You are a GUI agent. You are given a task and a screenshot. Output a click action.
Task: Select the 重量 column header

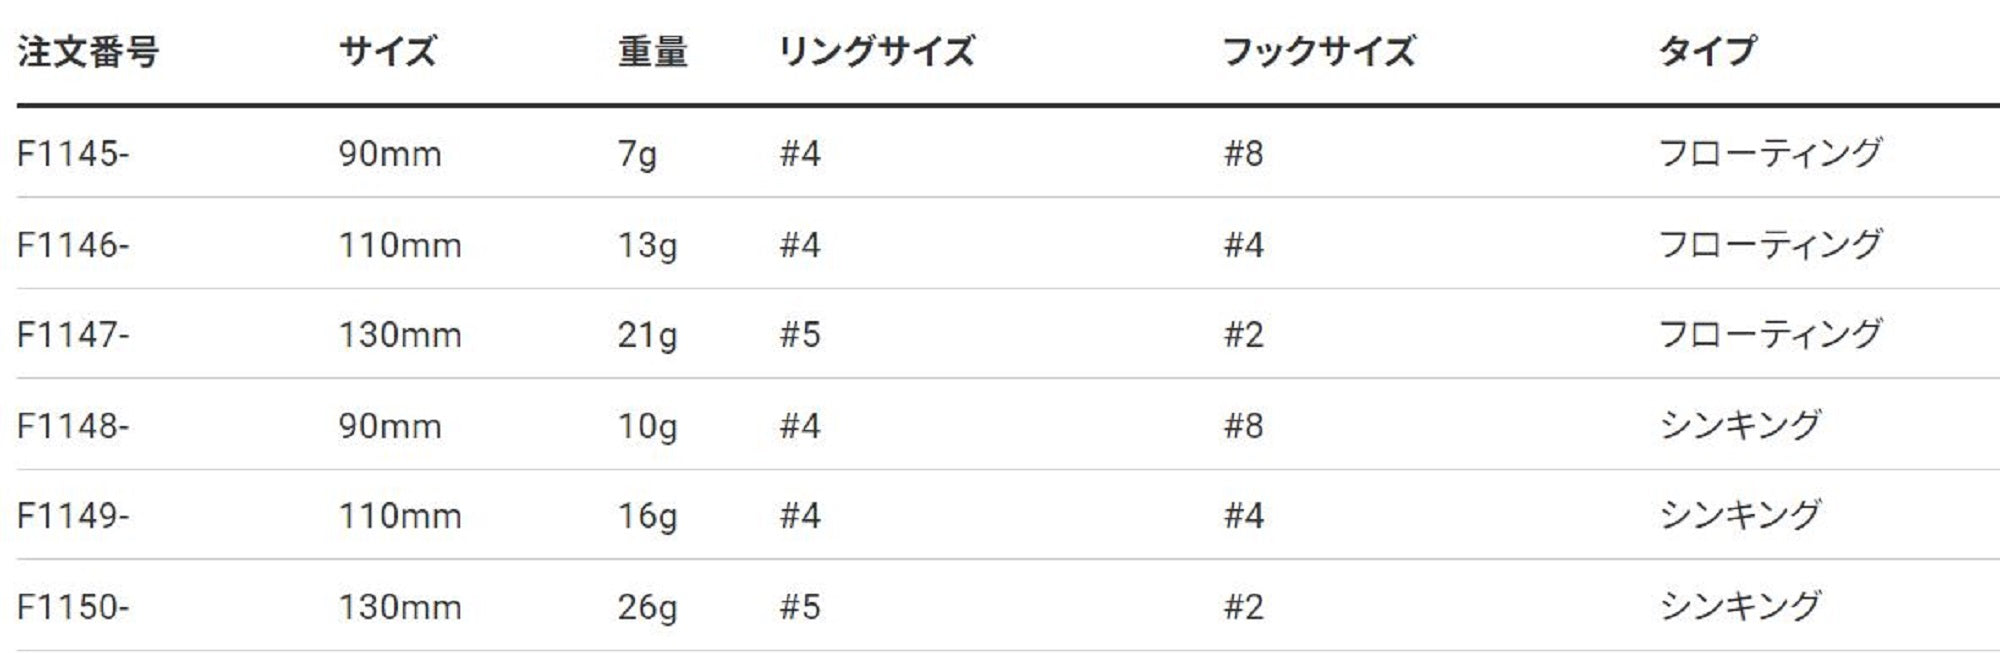[652, 51]
